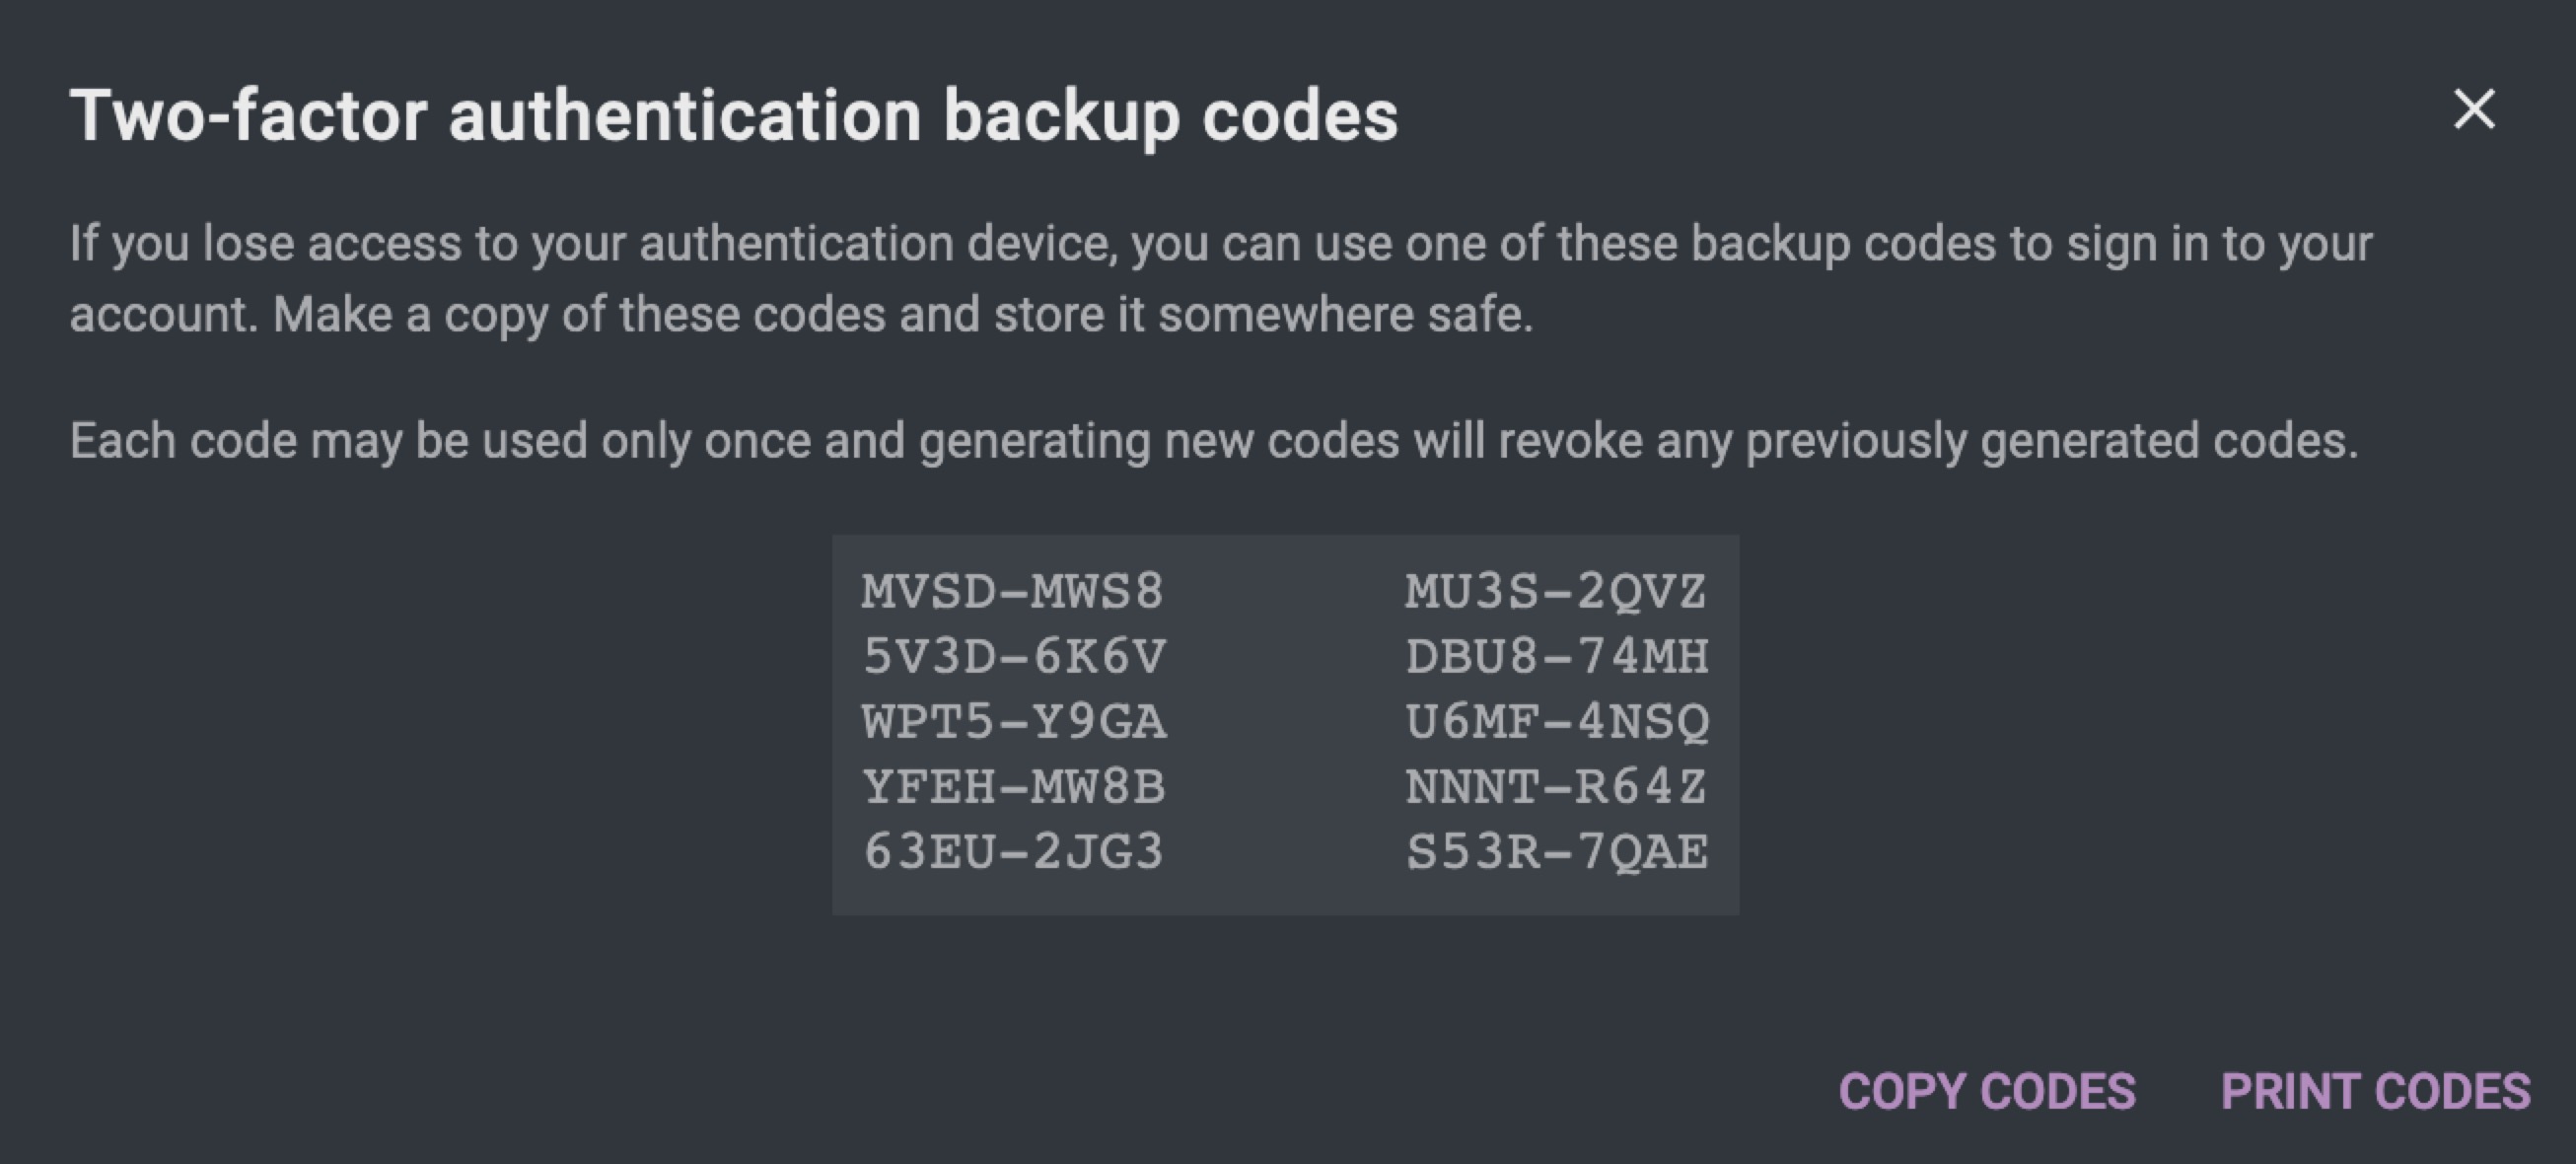The width and height of the screenshot is (2576, 1164).
Task: Click backup code MVSD-MWS8
Action: pos(1013,591)
